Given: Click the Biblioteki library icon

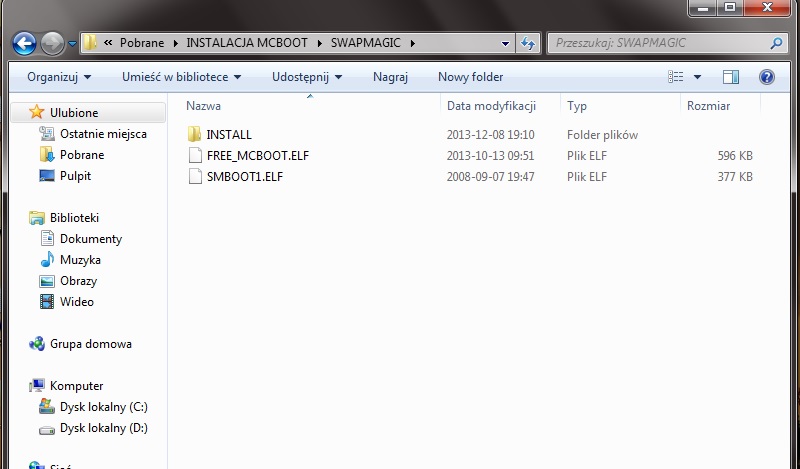Looking at the screenshot, I should pyautogui.click(x=37, y=218).
